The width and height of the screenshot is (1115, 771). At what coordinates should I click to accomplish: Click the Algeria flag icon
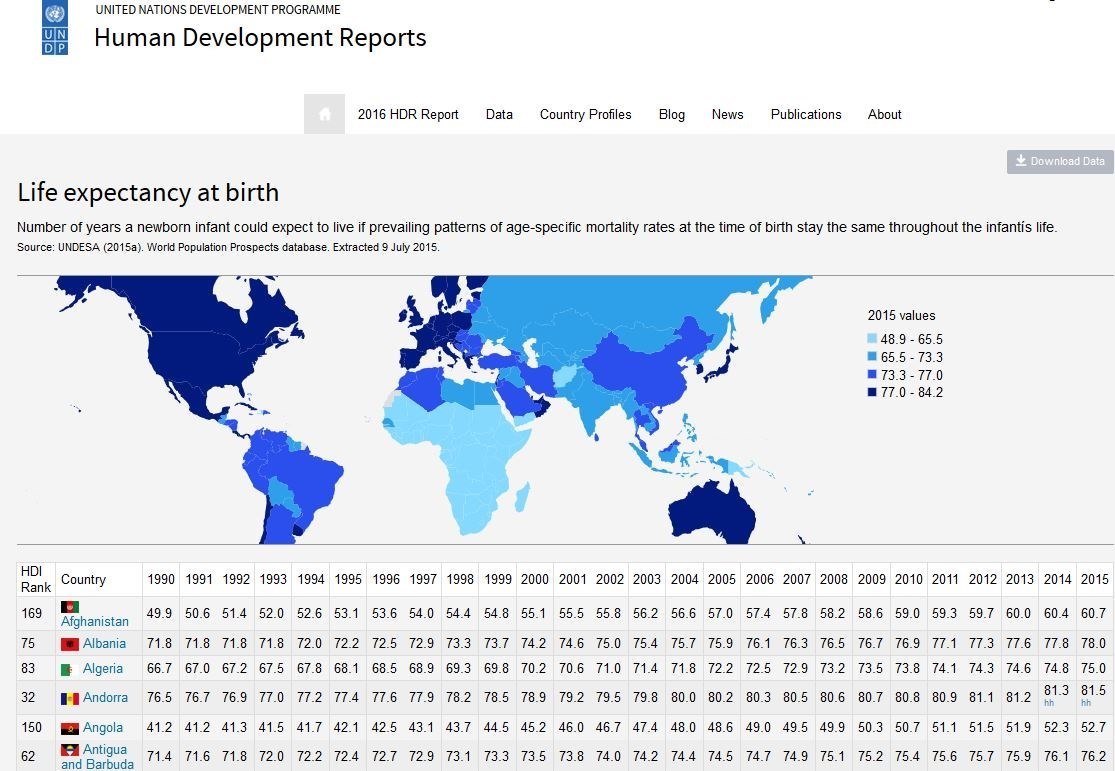(x=70, y=669)
